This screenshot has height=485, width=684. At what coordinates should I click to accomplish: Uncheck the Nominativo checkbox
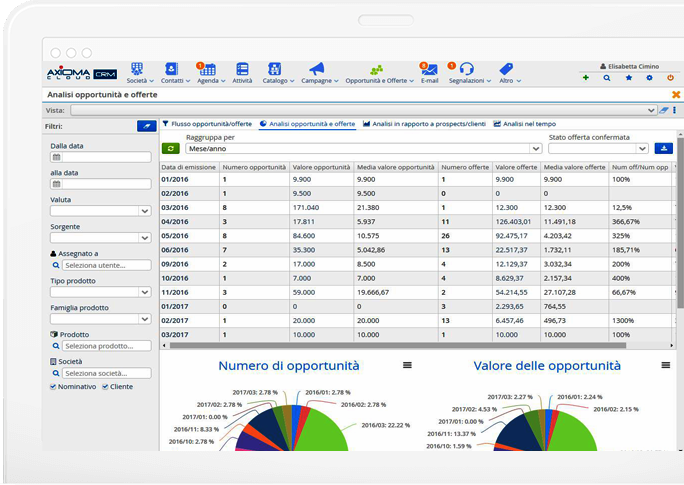coord(53,386)
